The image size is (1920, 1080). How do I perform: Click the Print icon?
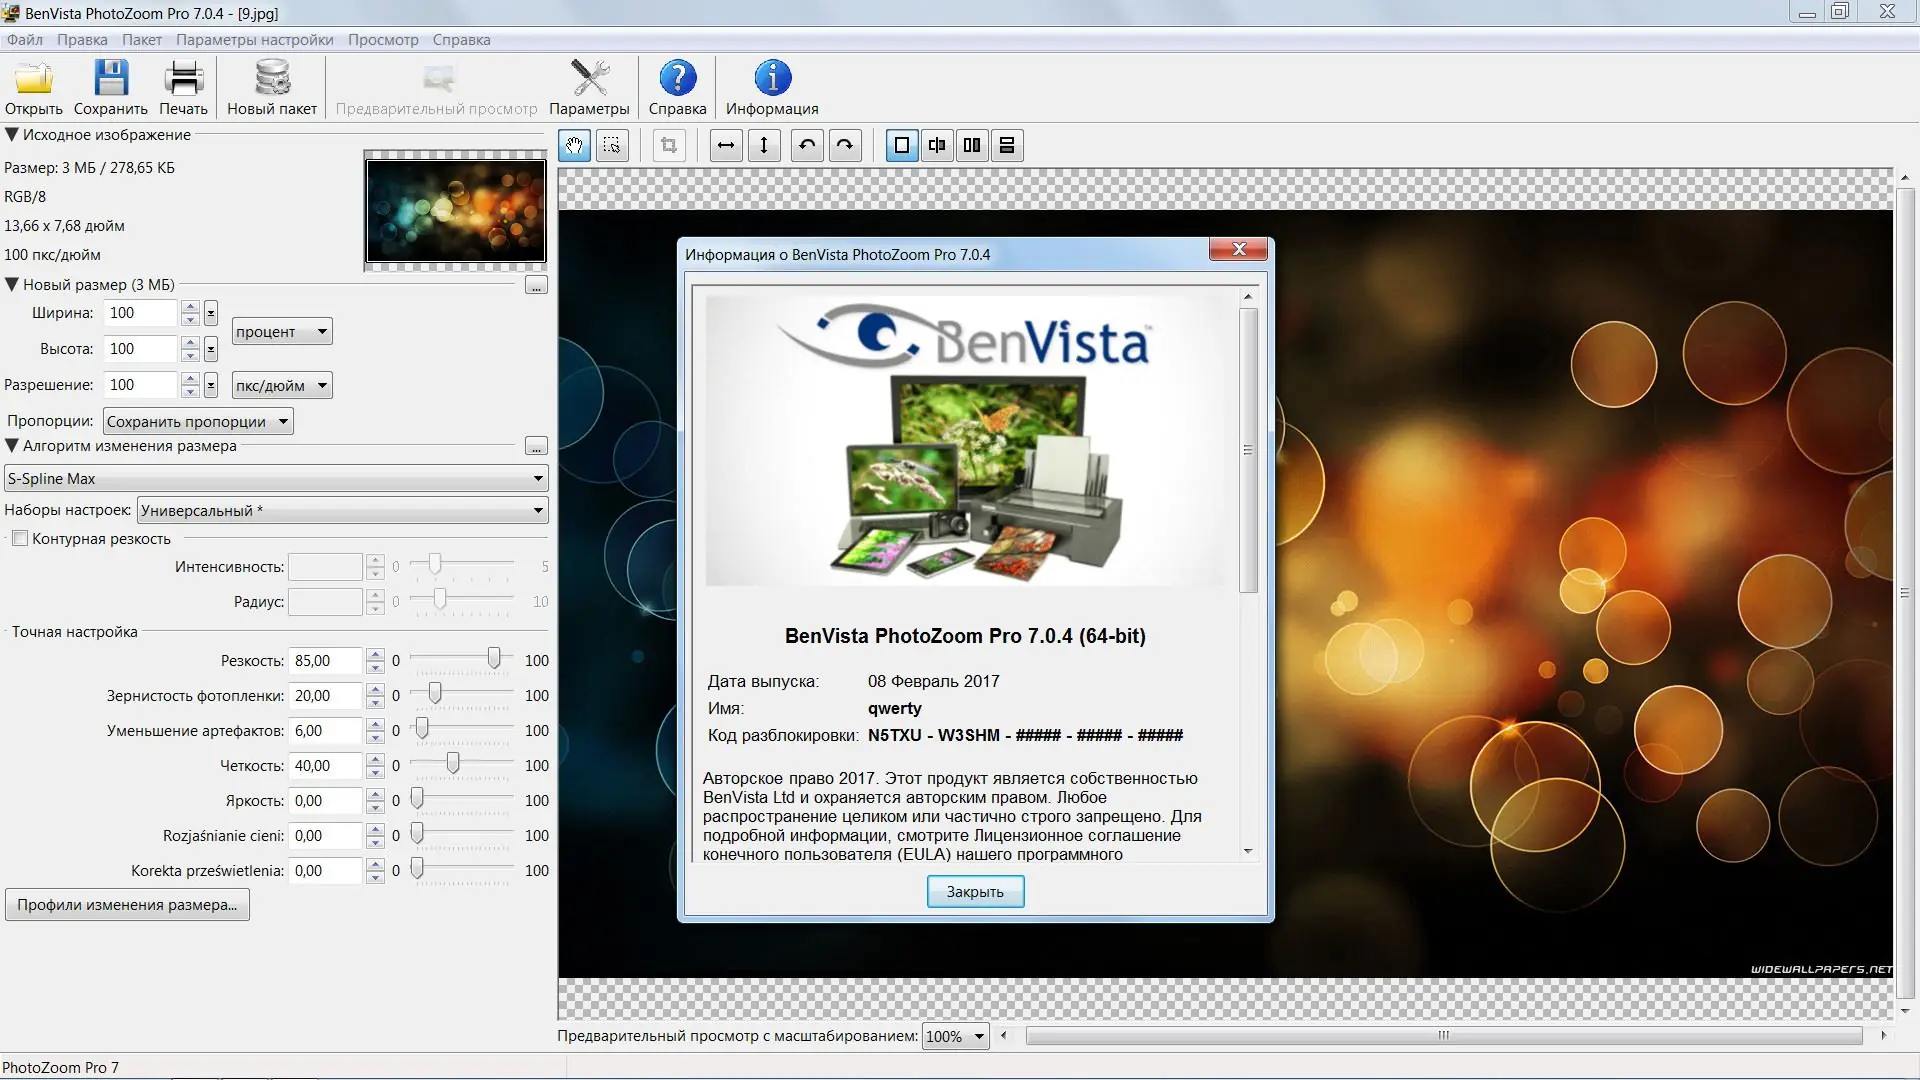pyautogui.click(x=183, y=80)
